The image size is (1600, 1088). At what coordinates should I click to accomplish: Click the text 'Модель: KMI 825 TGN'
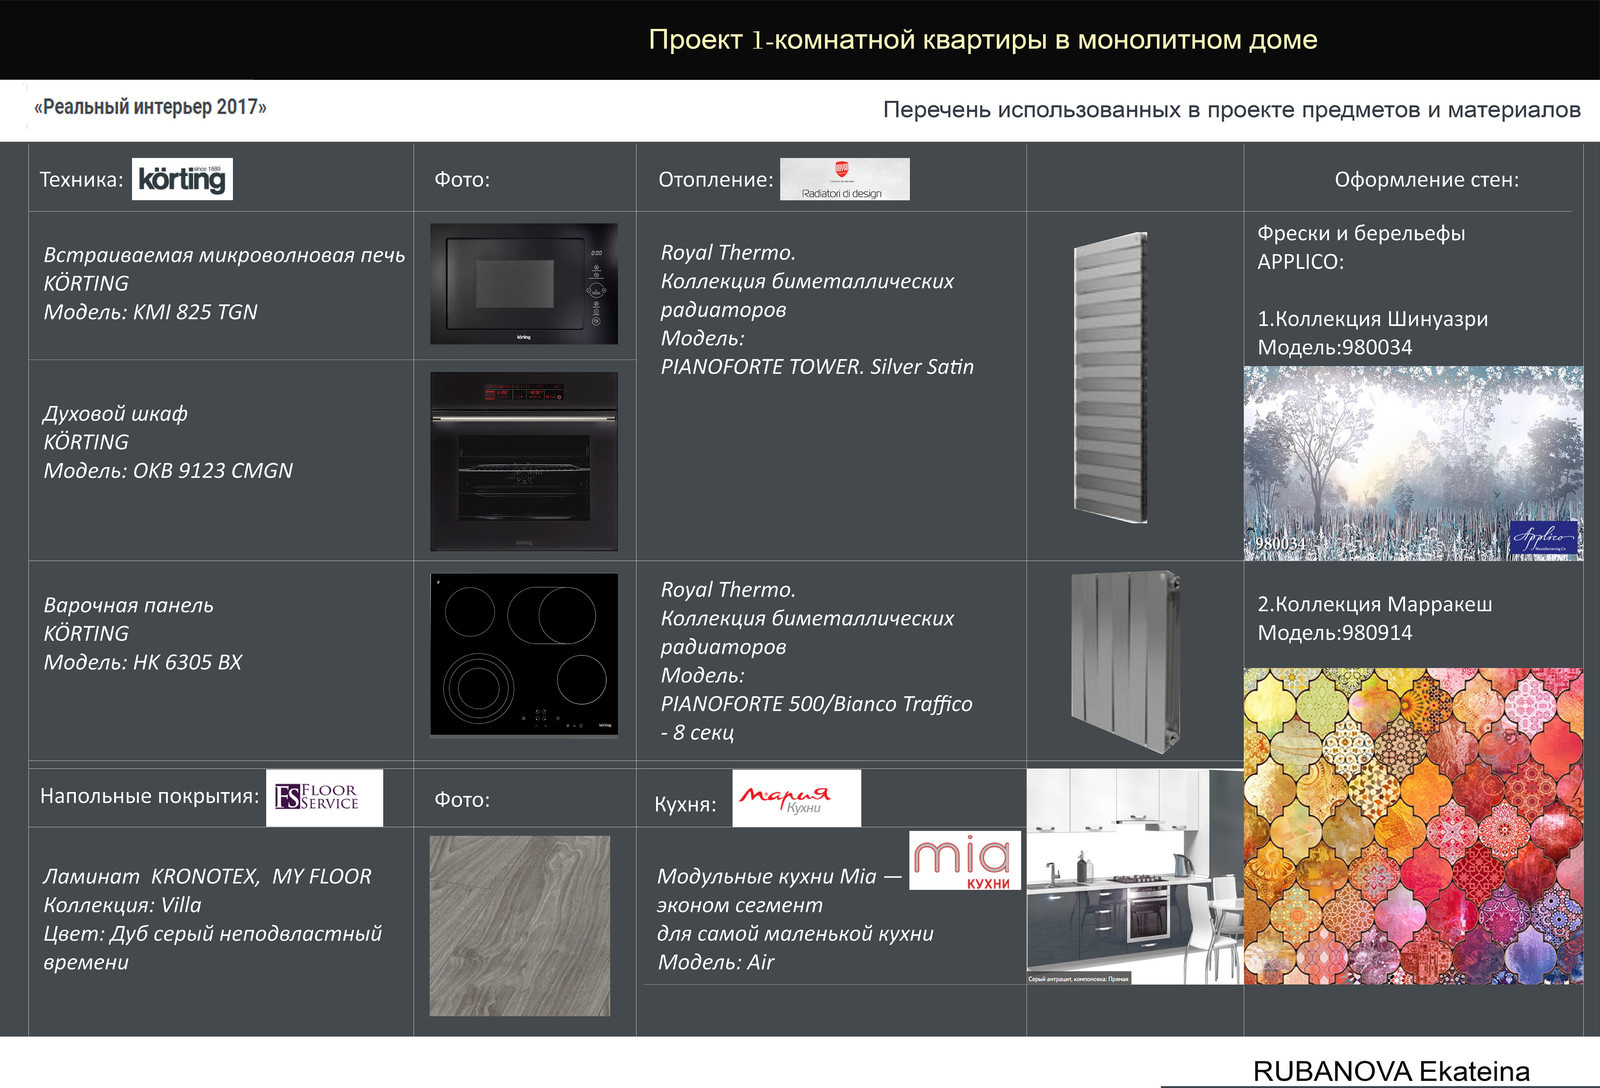pyautogui.click(x=150, y=312)
